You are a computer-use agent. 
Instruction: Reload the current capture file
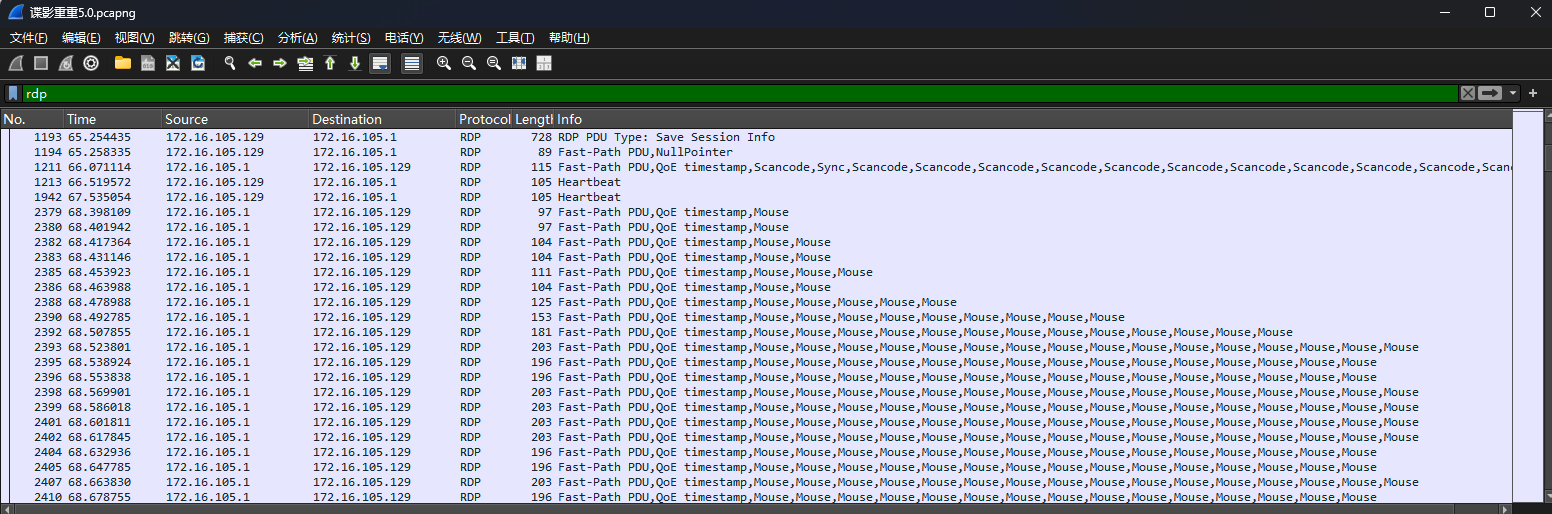click(x=198, y=63)
